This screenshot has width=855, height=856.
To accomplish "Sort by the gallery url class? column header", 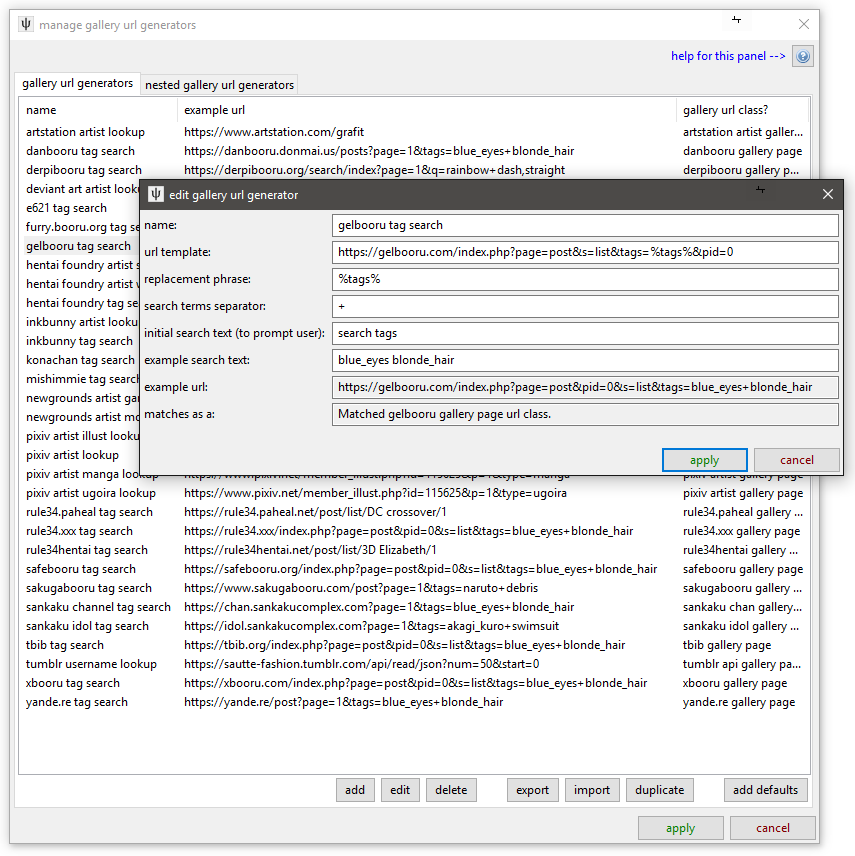I will (x=742, y=110).
